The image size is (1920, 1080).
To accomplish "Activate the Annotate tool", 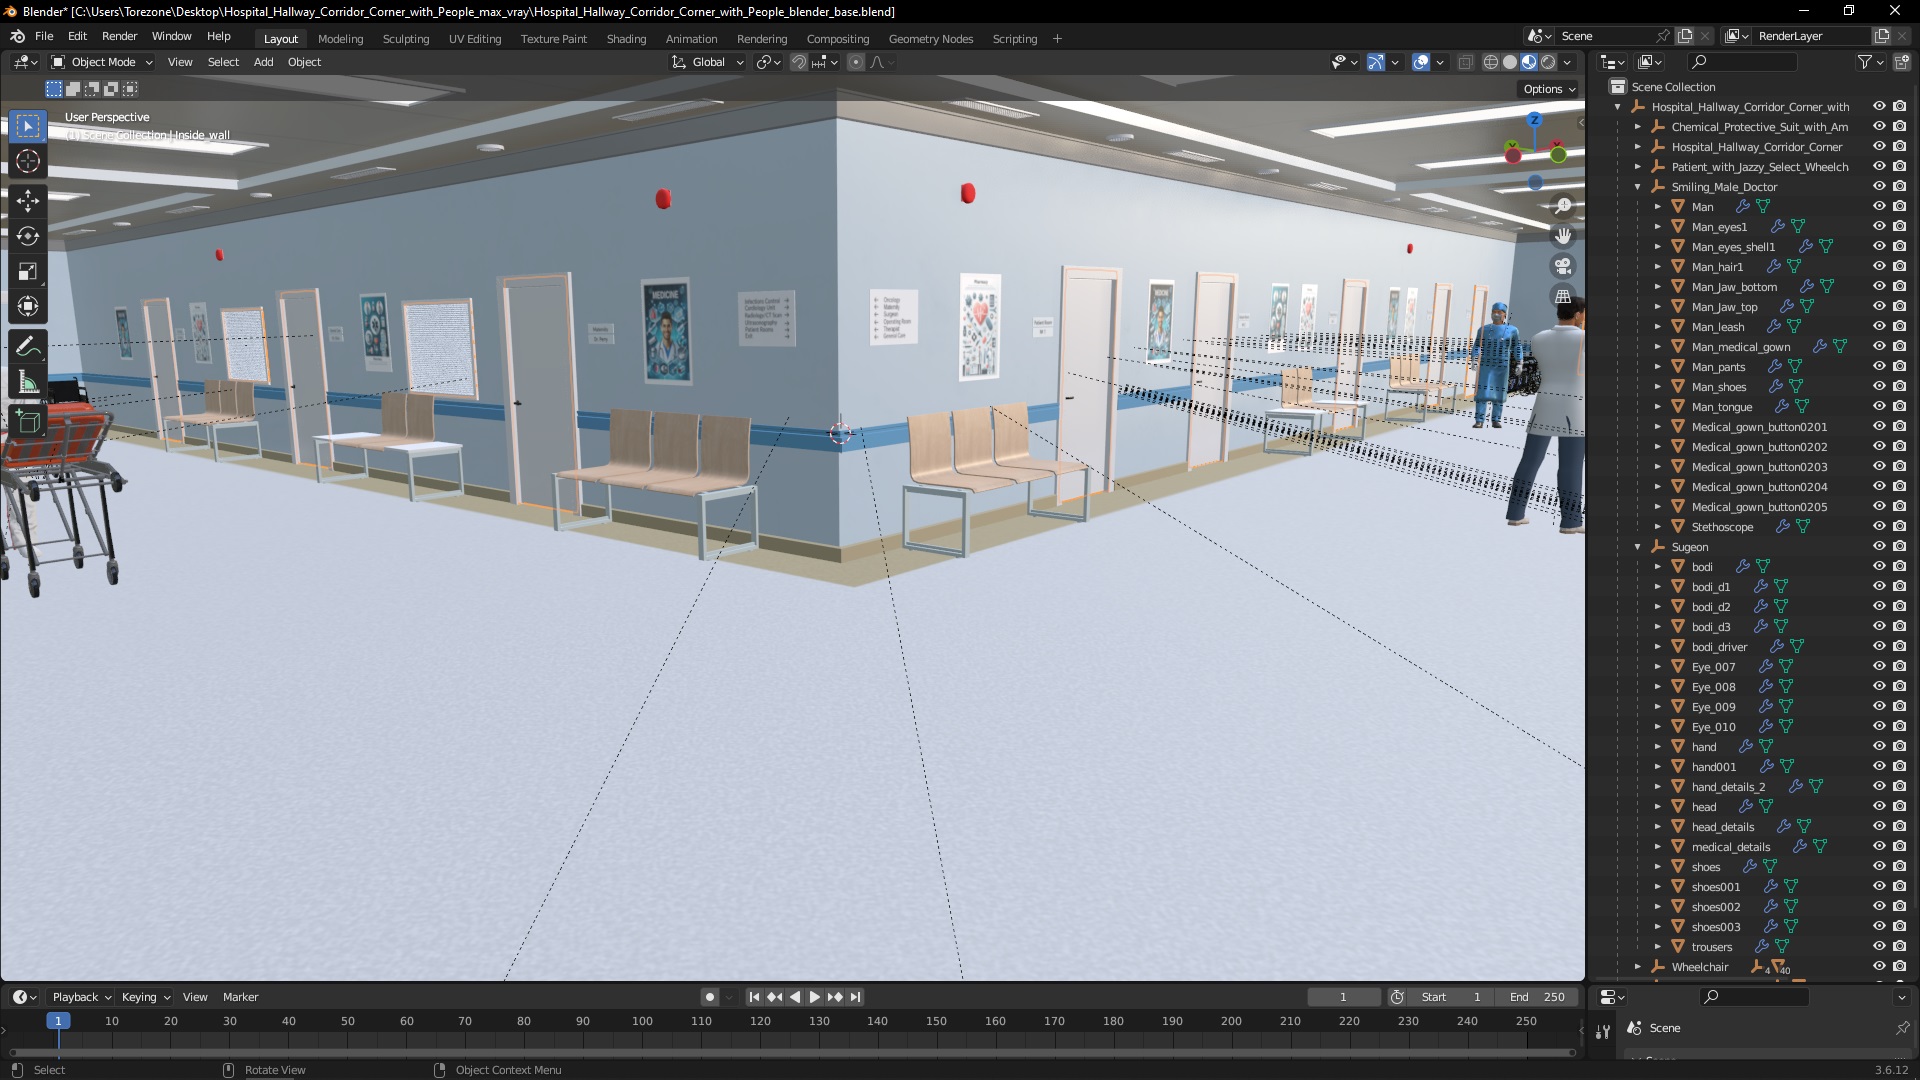I will point(28,347).
